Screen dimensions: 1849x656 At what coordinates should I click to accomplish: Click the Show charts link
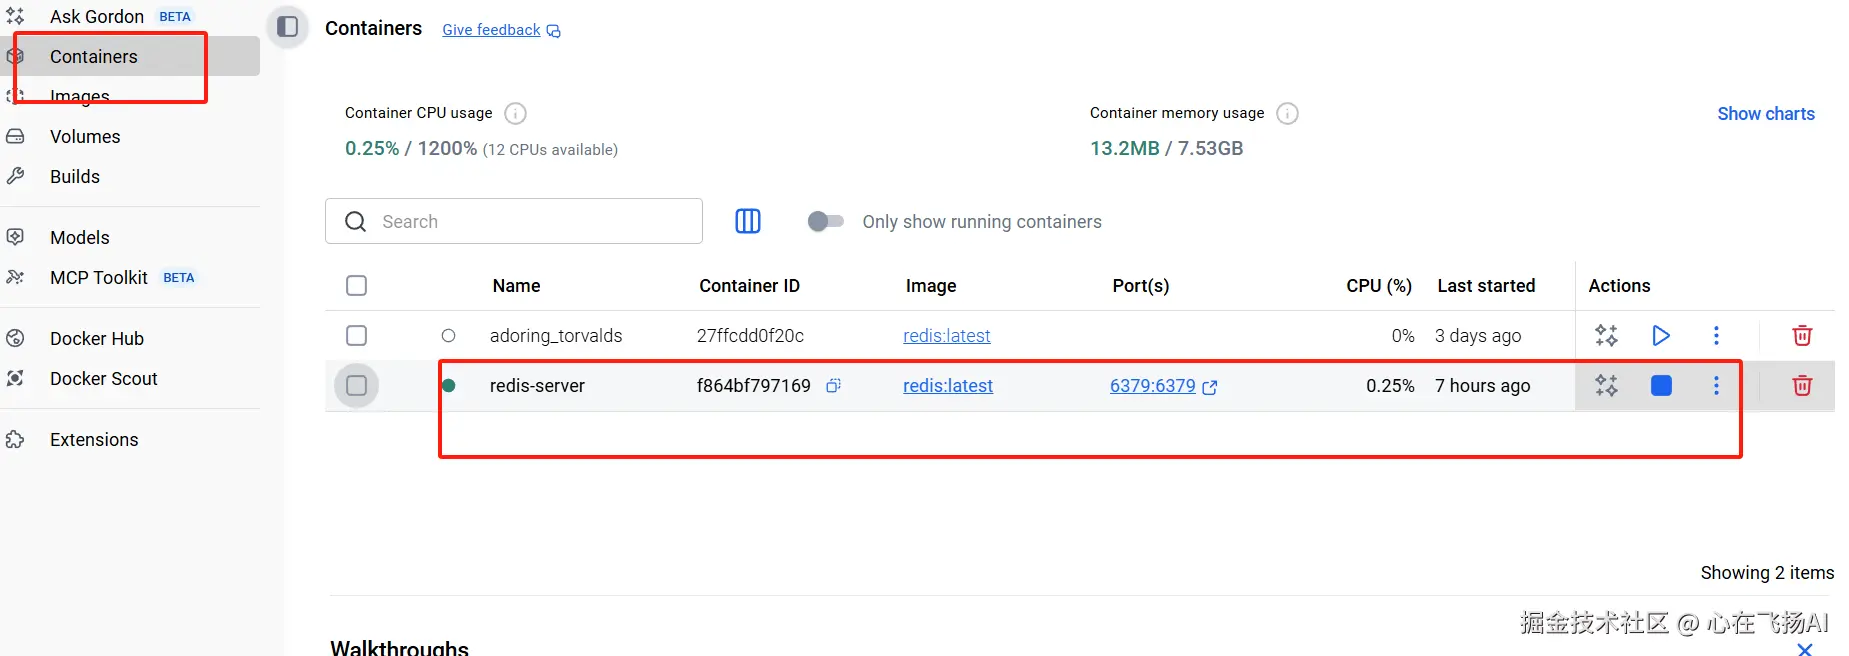(x=1765, y=114)
